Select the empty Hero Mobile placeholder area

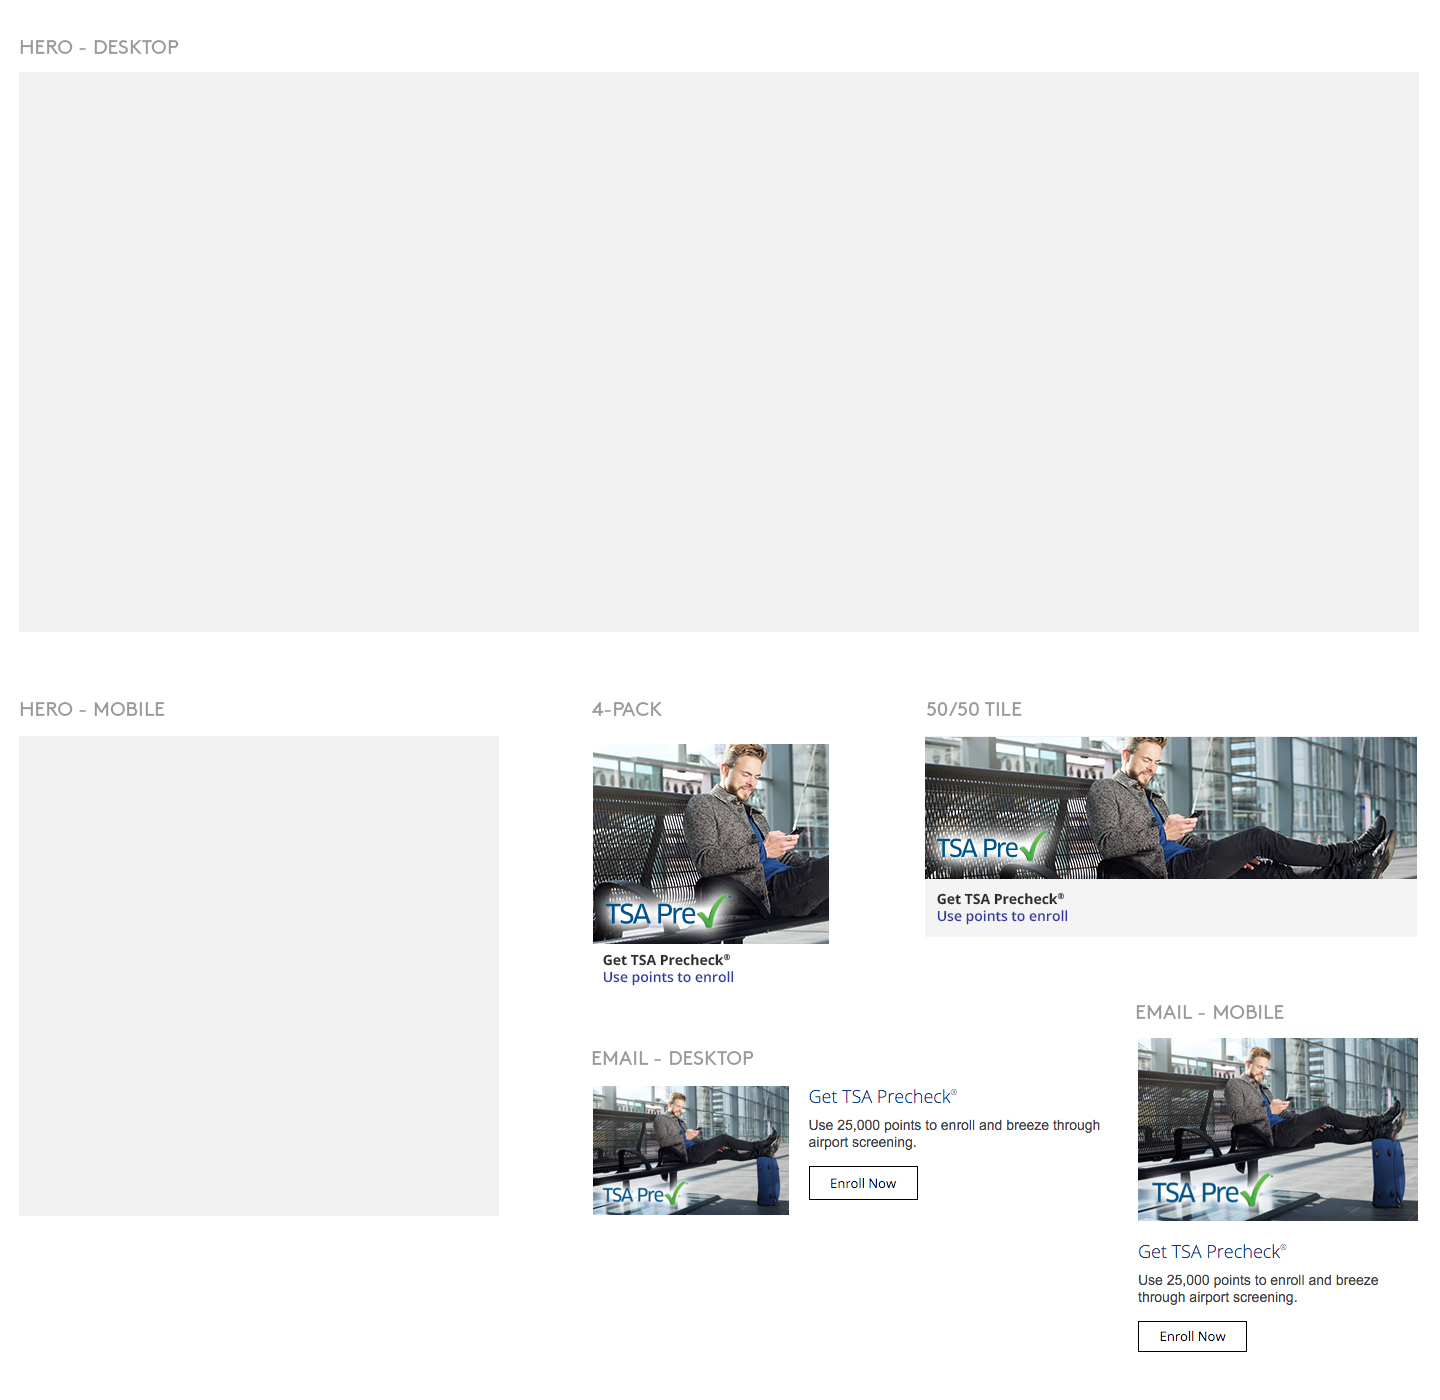tap(258, 976)
